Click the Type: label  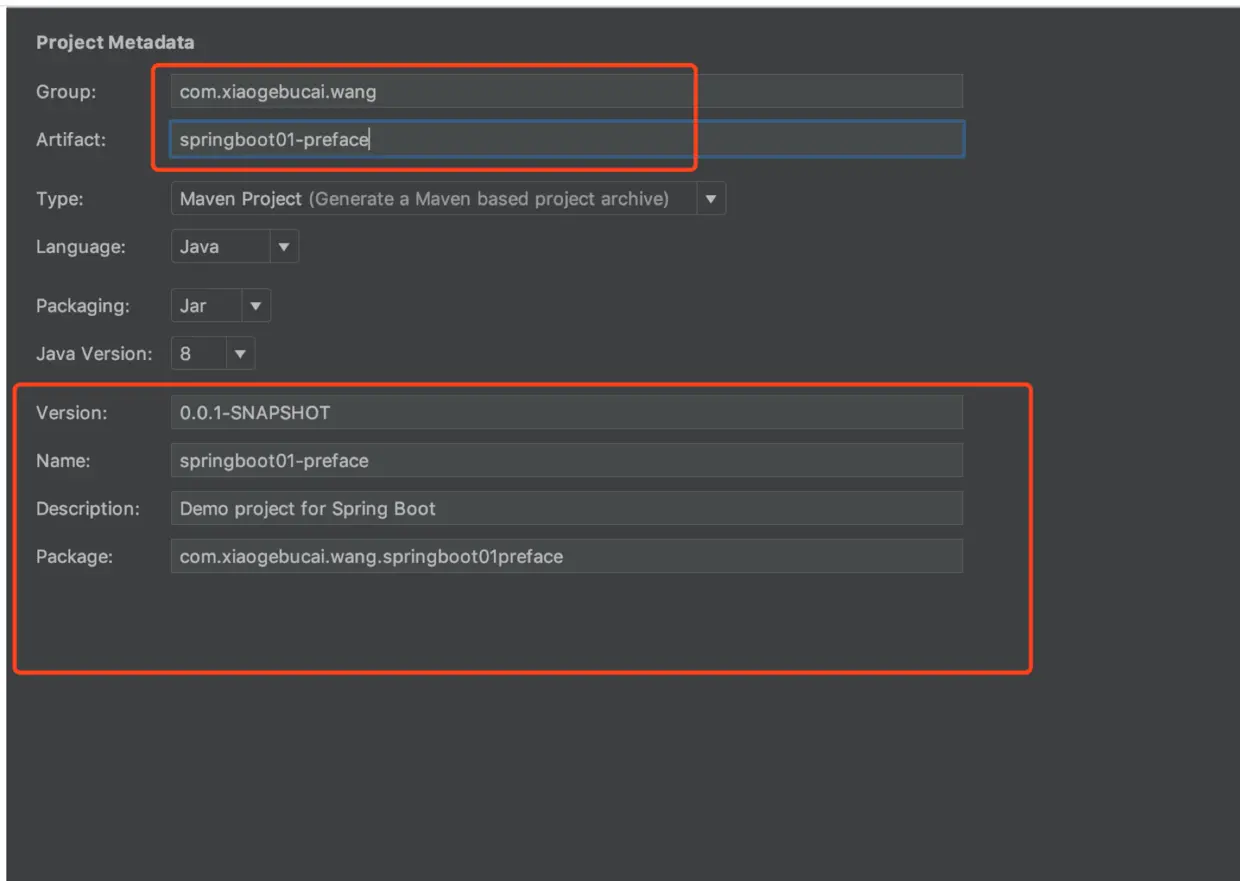(60, 199)
